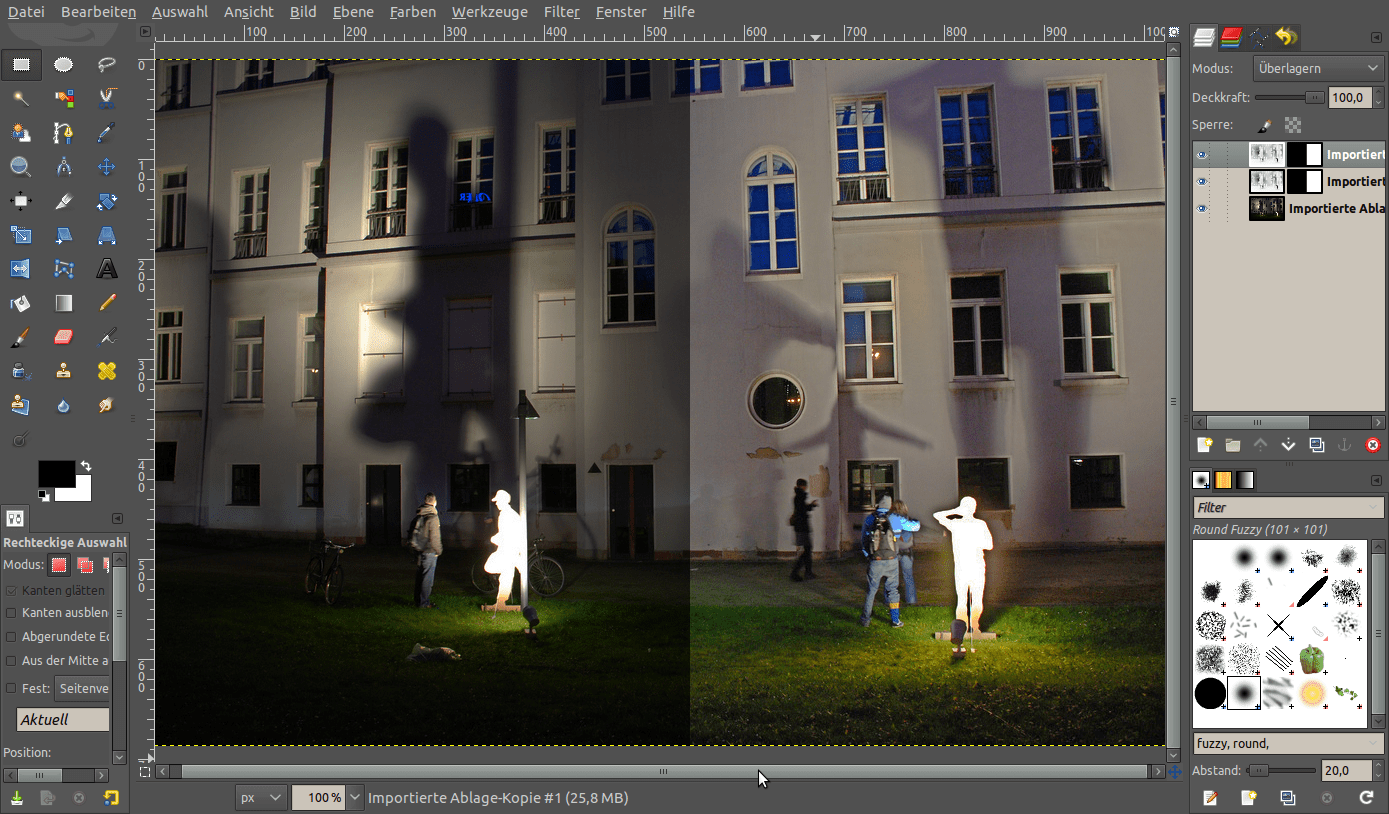
Task: Create a new layer
Action: pyautogui.click(x=1204, y=444)
